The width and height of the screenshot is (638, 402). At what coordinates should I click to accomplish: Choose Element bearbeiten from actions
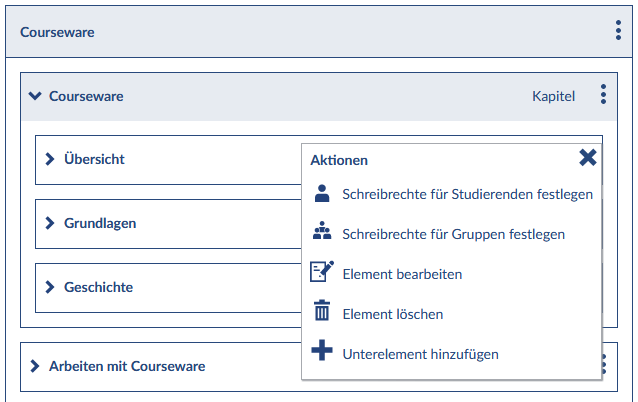402,273
